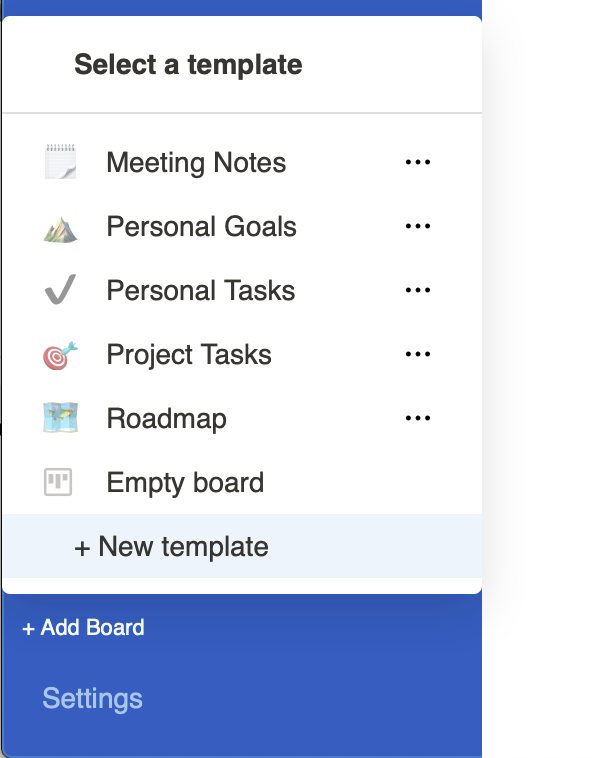
Task: Click the + Add Board button
Action: (83, 628)
